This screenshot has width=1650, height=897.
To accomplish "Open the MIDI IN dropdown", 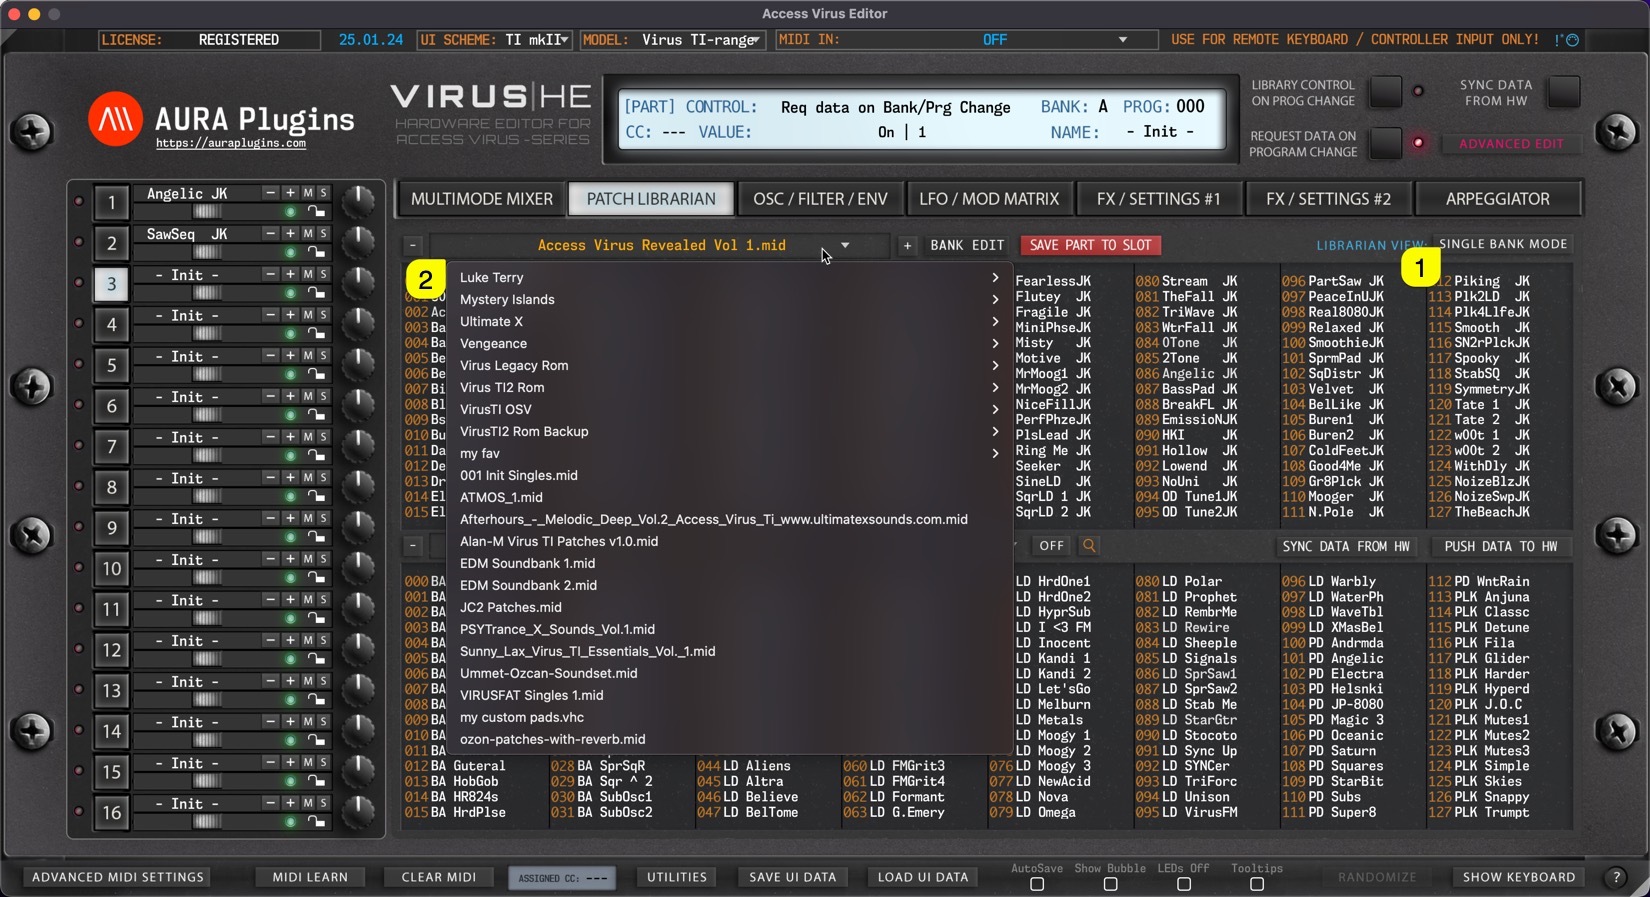I will (x=1122, y=40).
